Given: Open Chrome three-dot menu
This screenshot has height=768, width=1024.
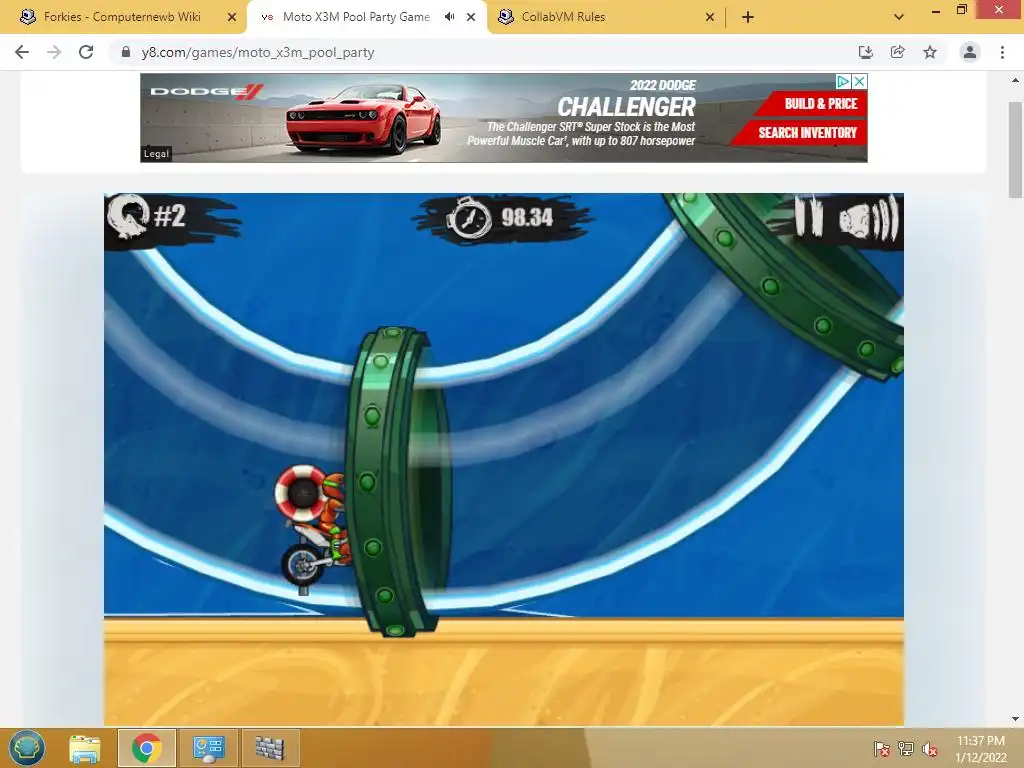Looking at the screenshot, I should point(1002,52).
